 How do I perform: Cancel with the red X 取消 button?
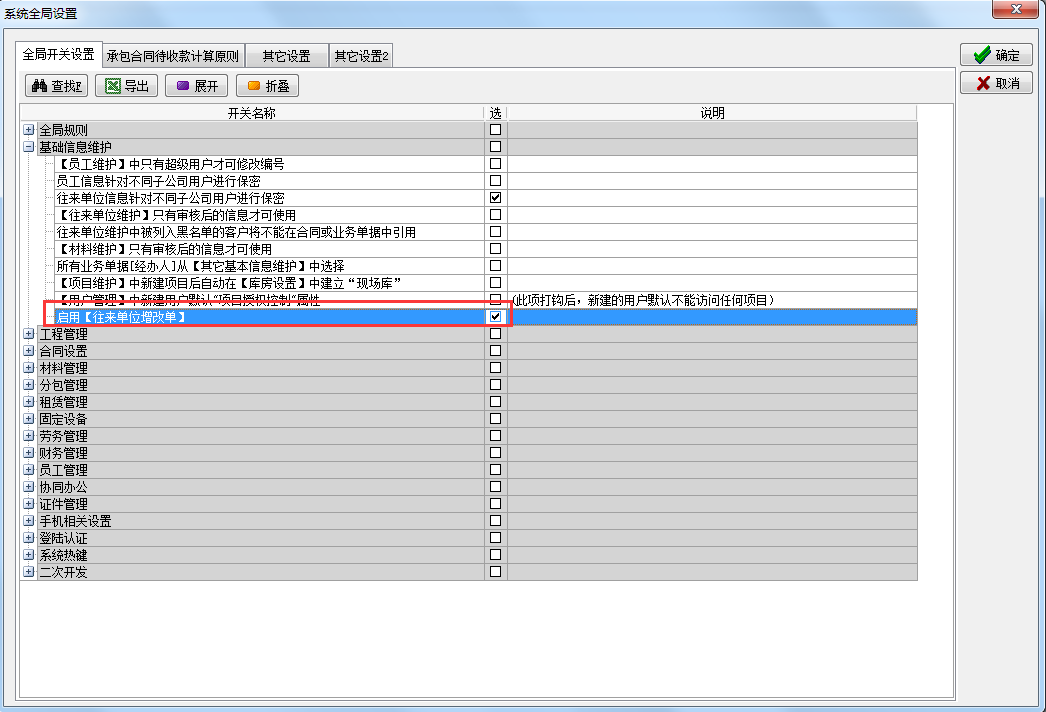[x=996, y=83]
